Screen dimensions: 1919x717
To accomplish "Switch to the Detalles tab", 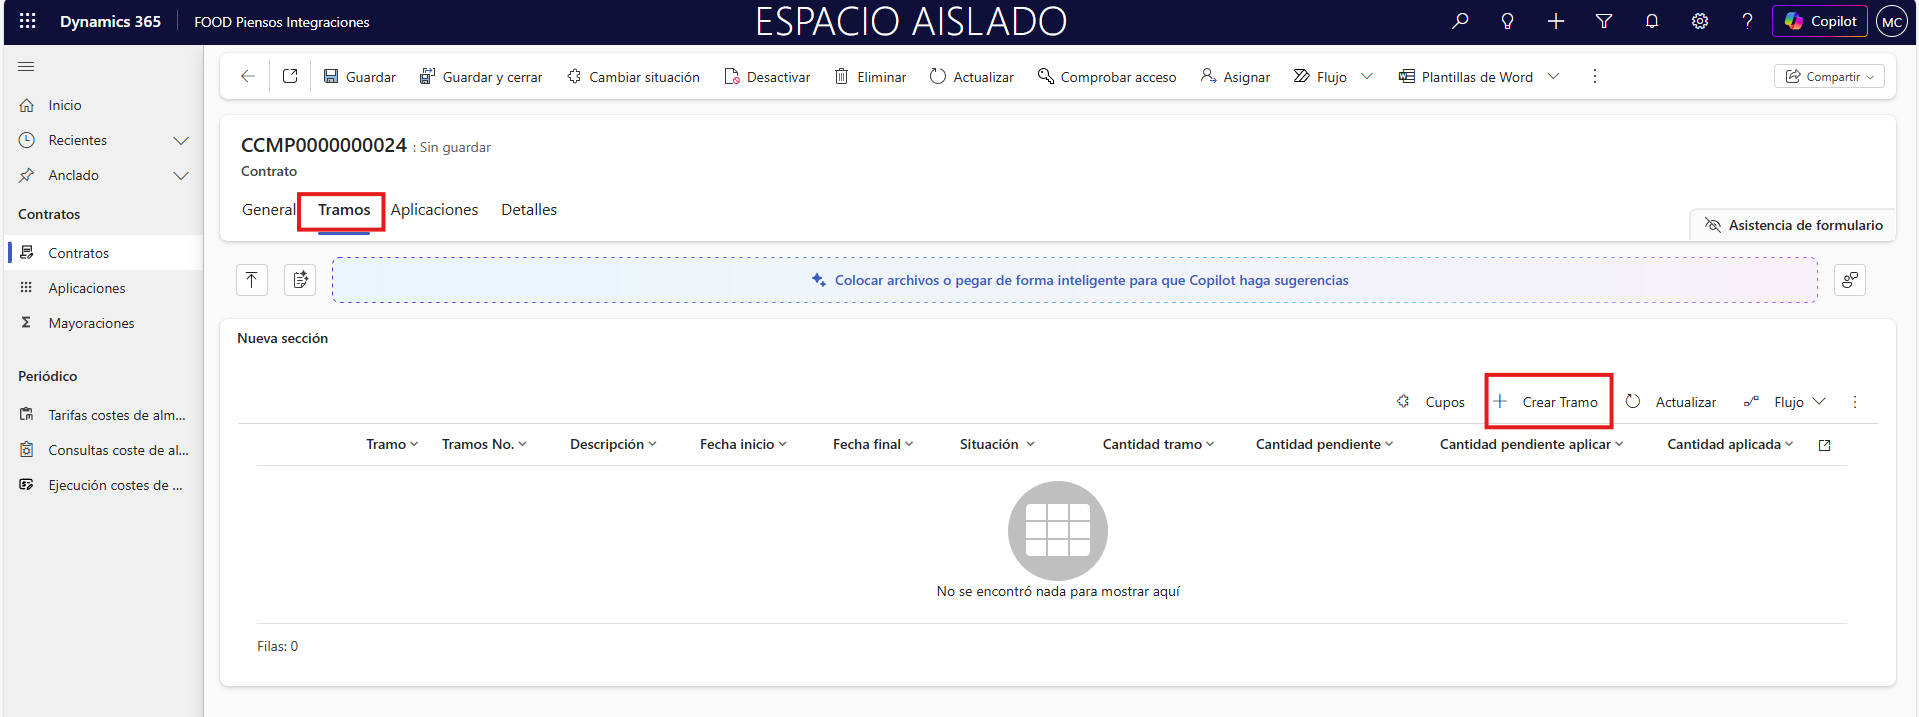I will 529,210.
